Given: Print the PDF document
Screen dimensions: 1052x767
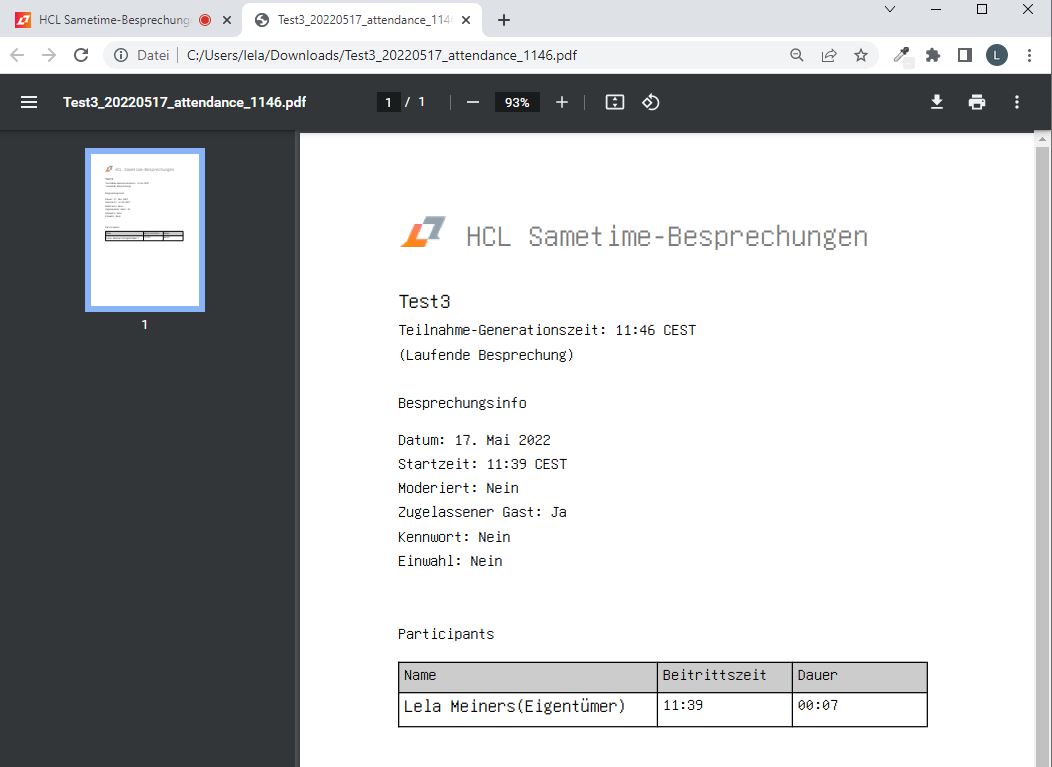Looking at the screenshot, I should pyautogui.click(x=977, y=102).
